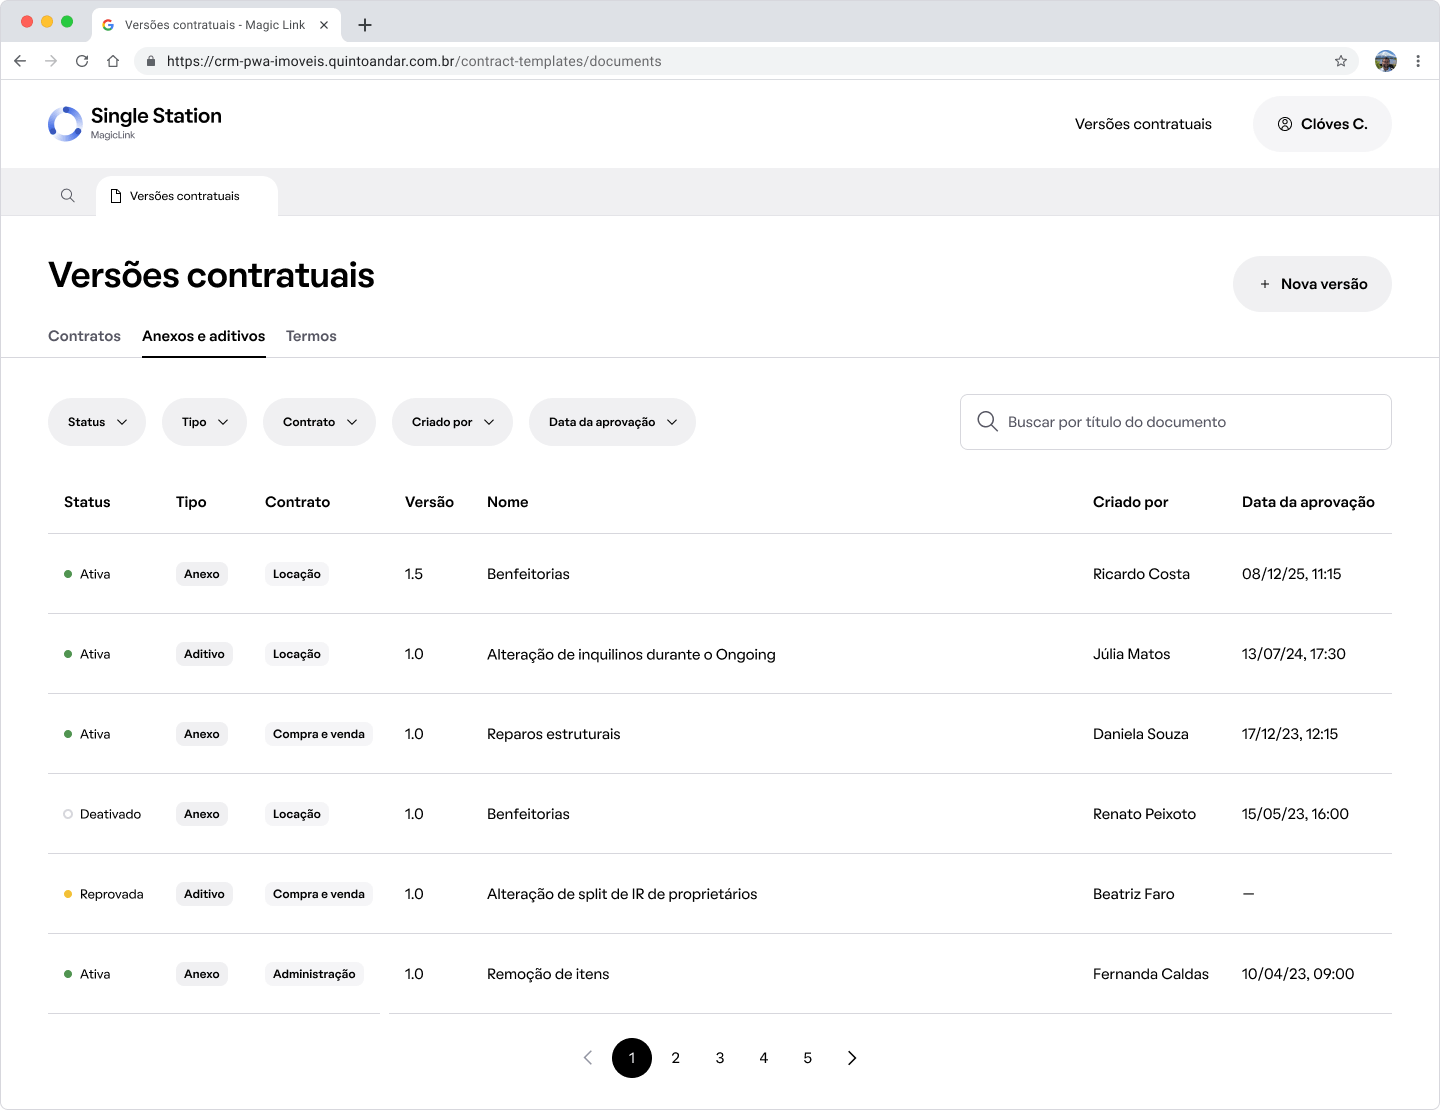Go to page 2
This screenshot has height=1110, width=1440.
pos(676,1058)
